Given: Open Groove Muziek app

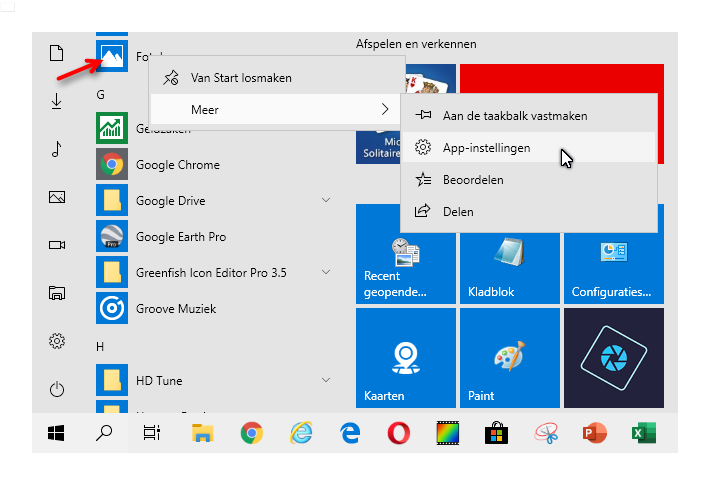Looking at the screenshot, I should click(x=175, y=309).
